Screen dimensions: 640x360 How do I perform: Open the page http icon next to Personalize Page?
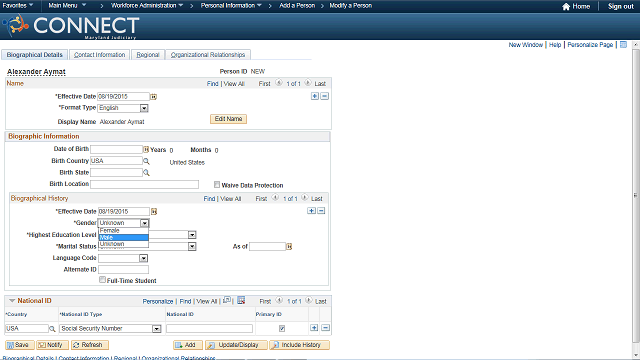click(x=623, y=44)
